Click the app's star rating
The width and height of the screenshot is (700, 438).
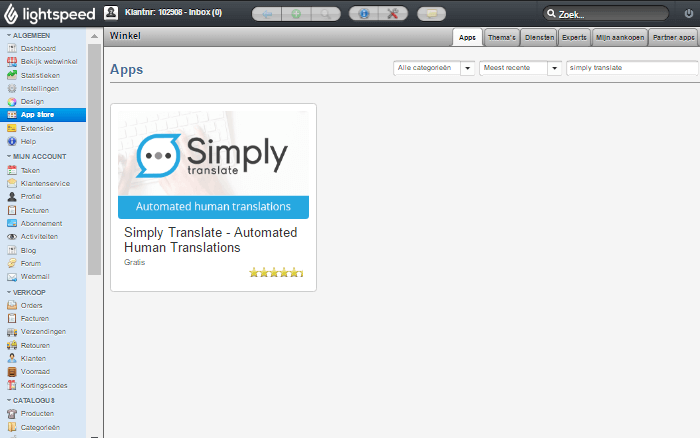coord(276,272)
